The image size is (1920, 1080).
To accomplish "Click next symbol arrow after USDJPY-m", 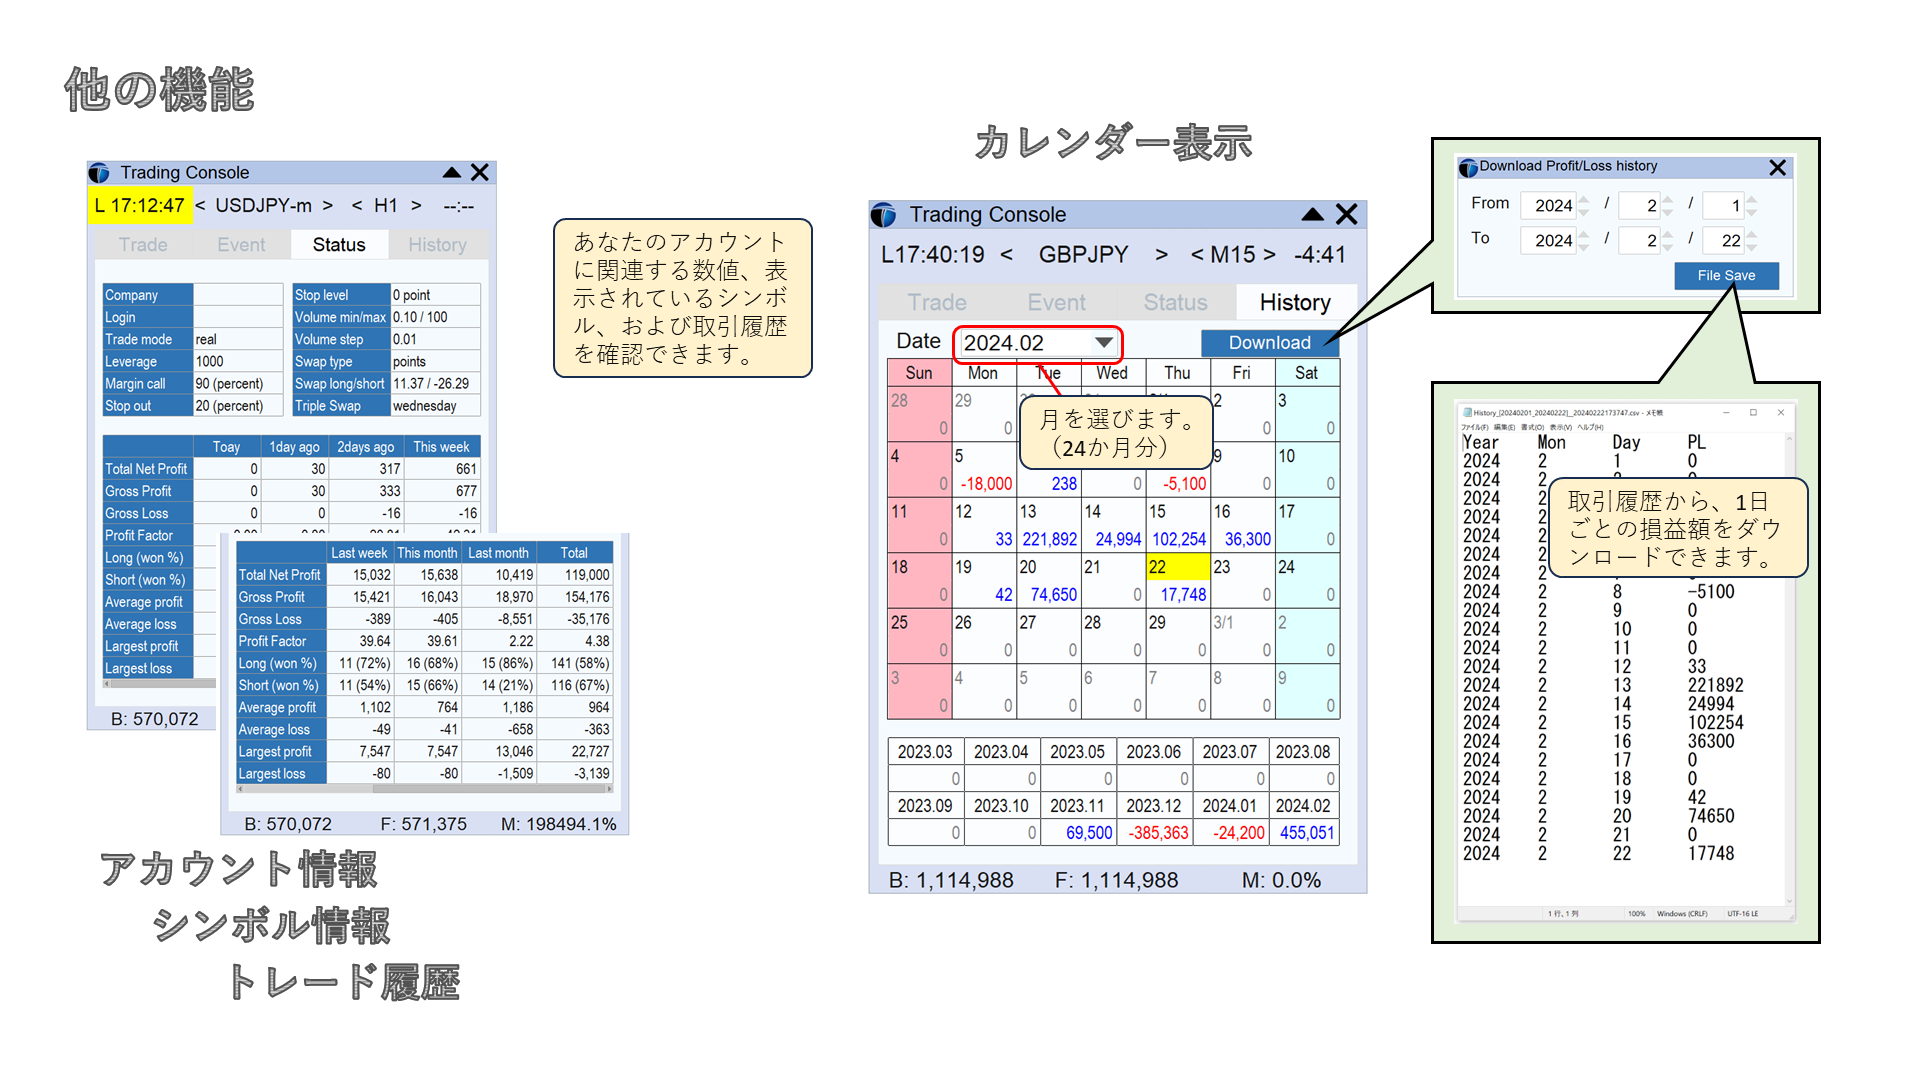I will (327, 206).
